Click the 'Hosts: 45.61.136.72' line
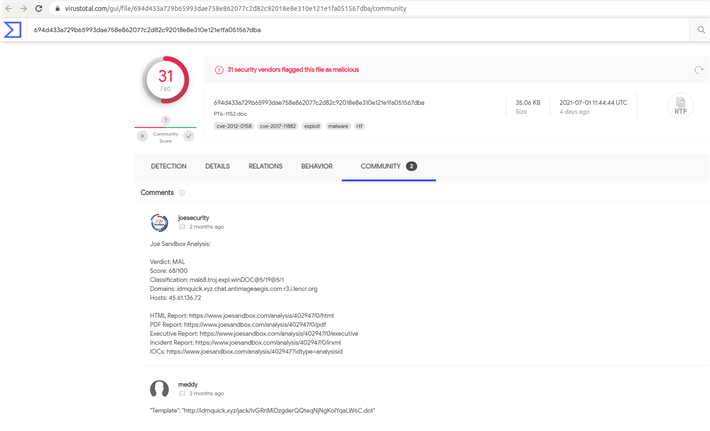 click(x=175, y=298)
